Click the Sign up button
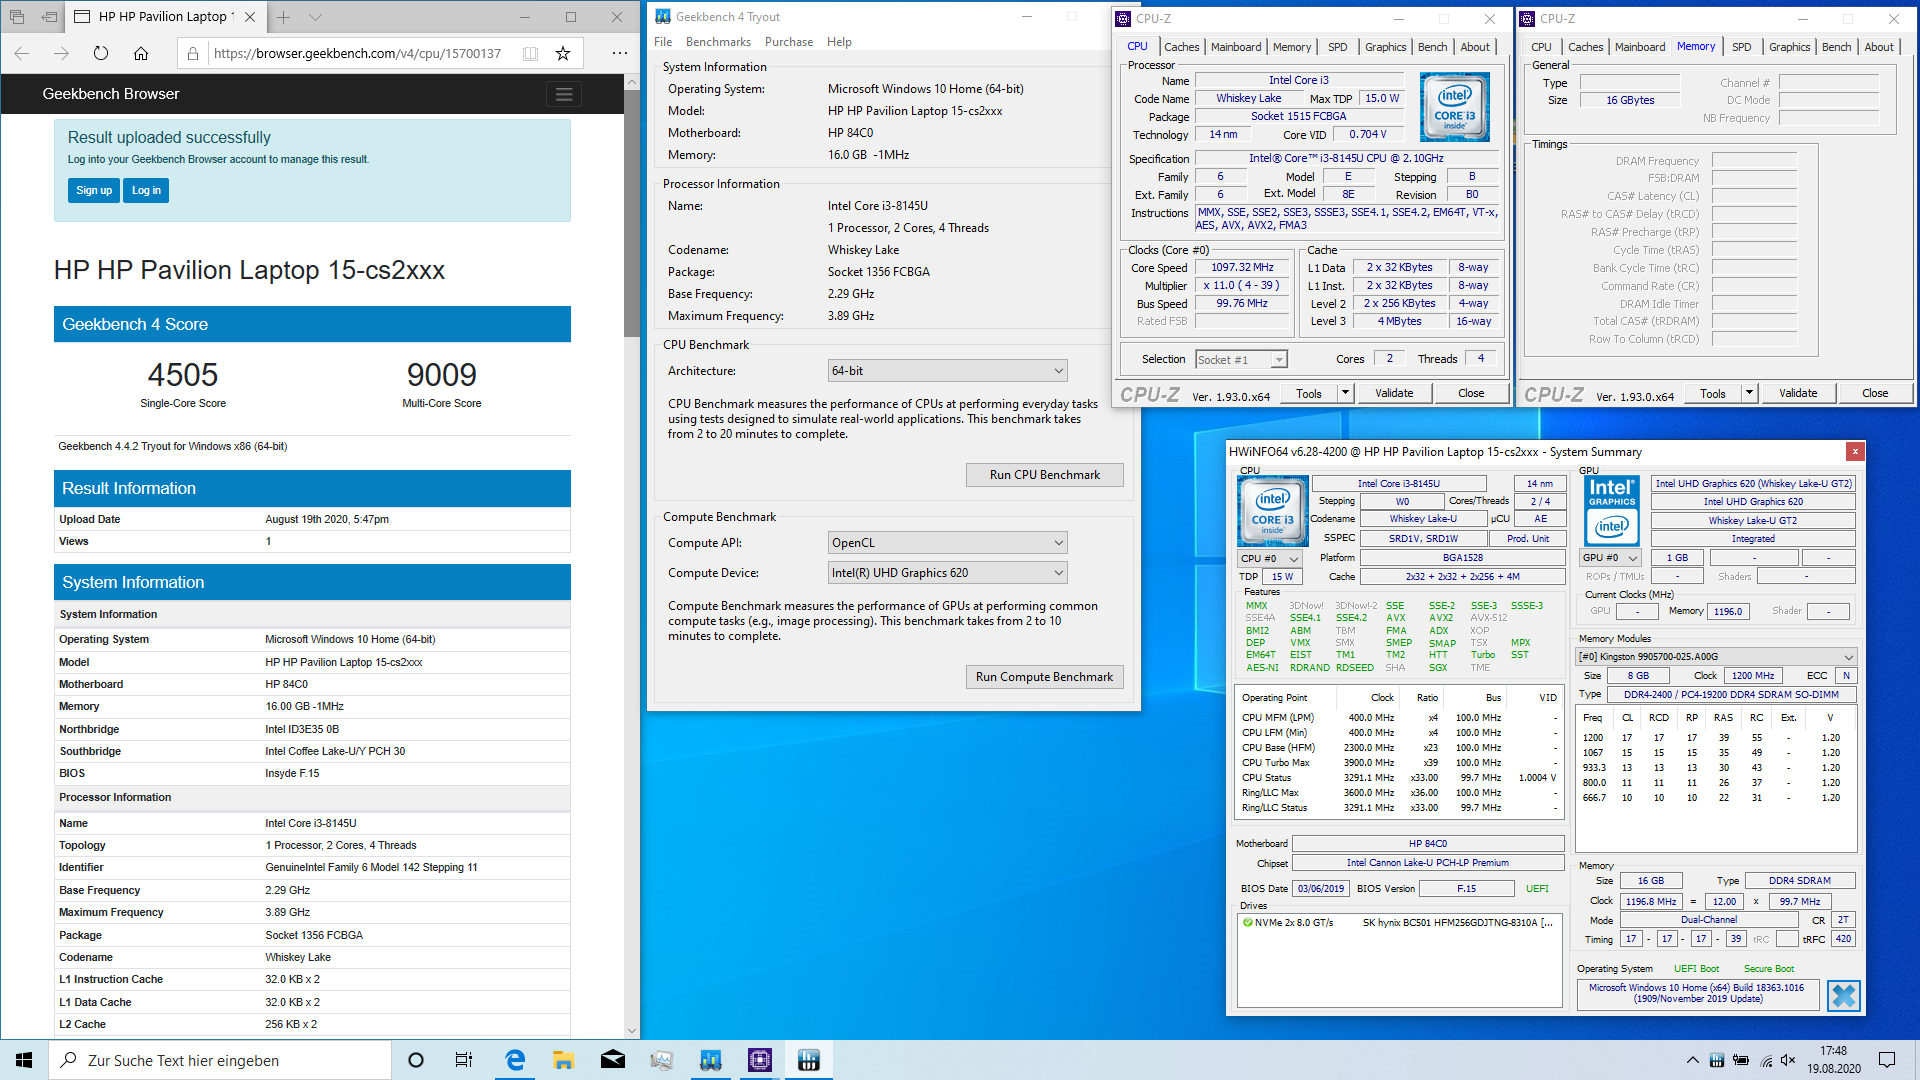Viewport: 1920px width, 1080px height. click(94, 190)
